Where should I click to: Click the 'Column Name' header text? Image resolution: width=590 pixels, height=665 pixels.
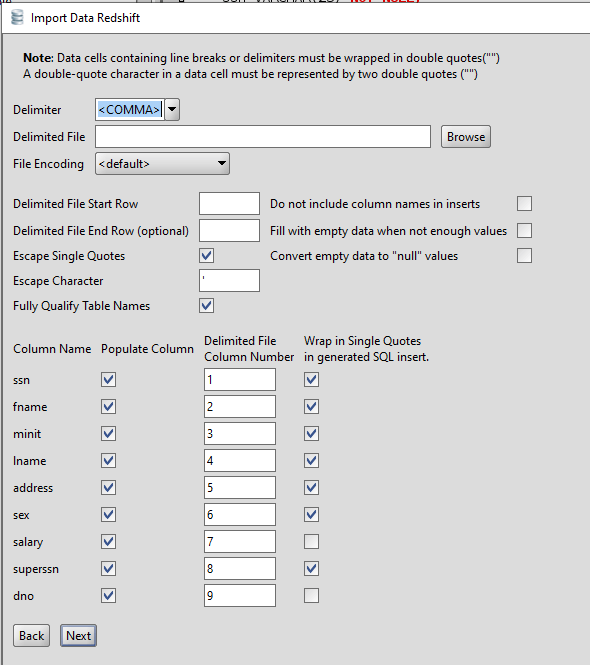52,349
